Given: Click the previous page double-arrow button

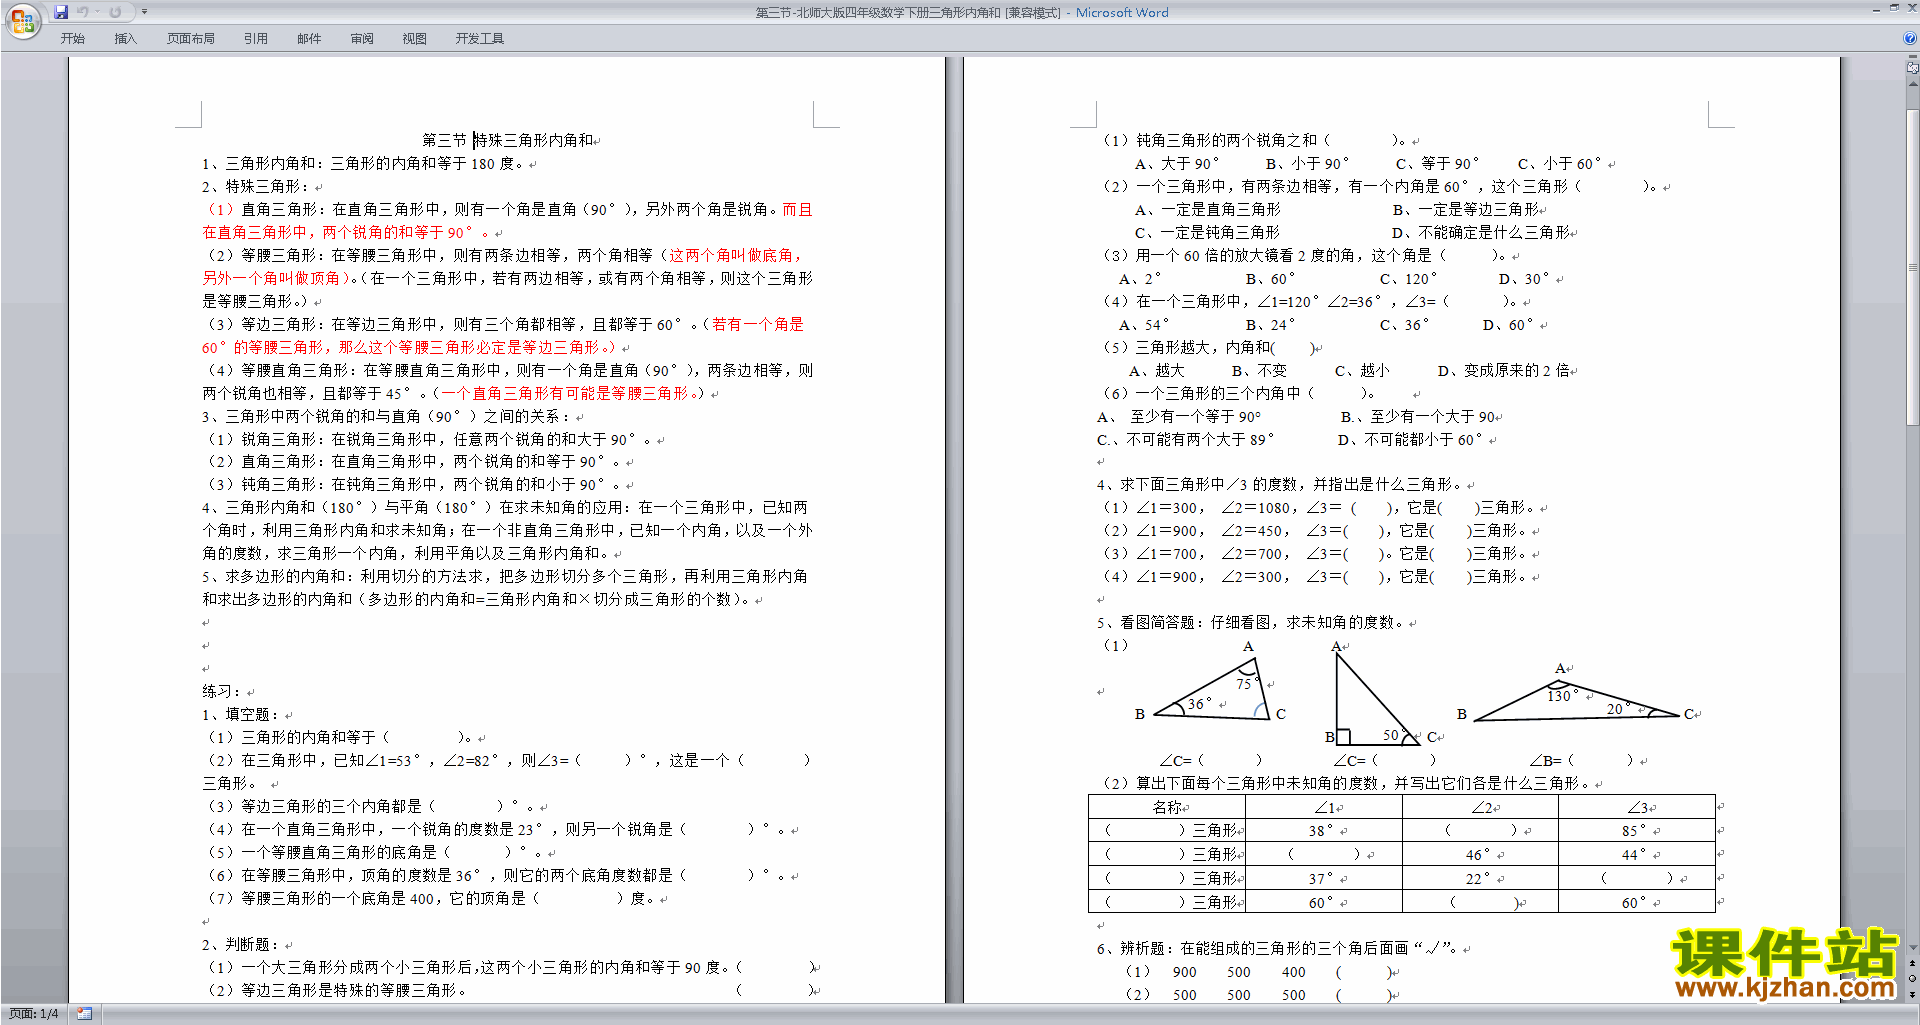Looking at the screenshot, I should 1912,963.
